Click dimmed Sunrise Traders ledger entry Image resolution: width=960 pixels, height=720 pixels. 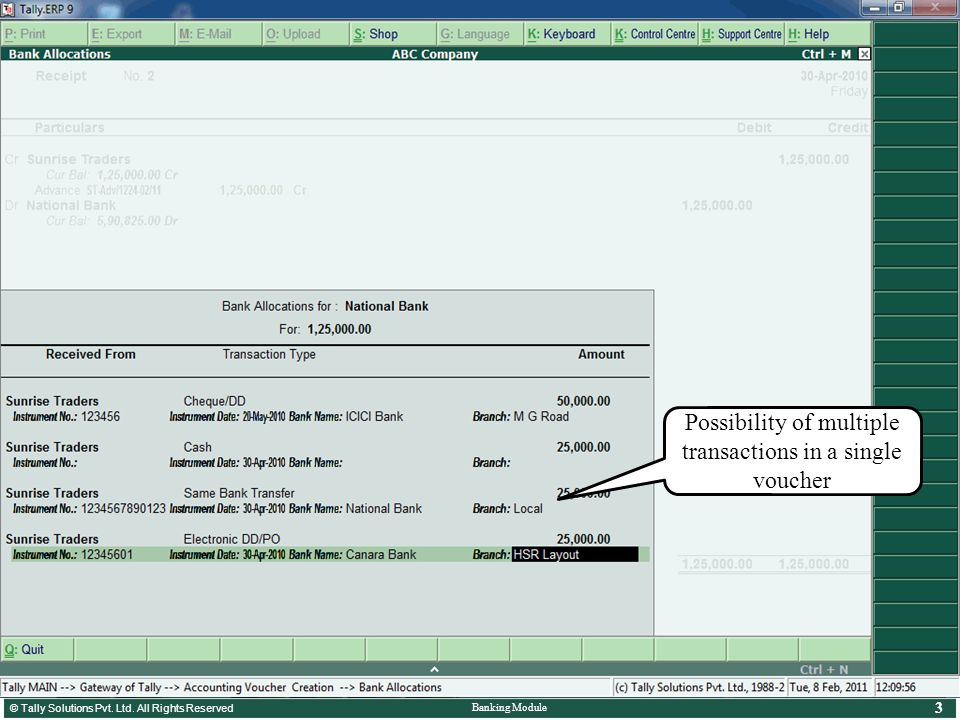coord(78,160)
